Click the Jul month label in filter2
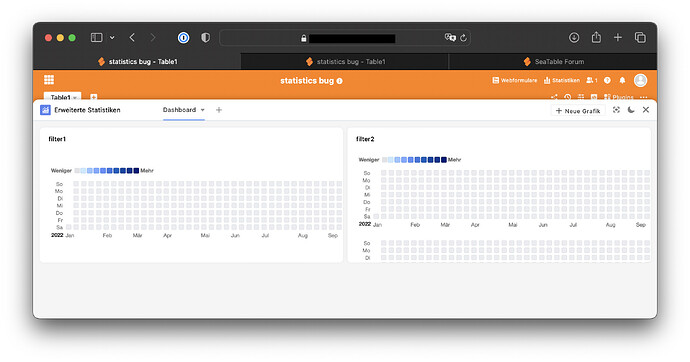The height and width of the screenshot is (362, 690). point(573,225)
